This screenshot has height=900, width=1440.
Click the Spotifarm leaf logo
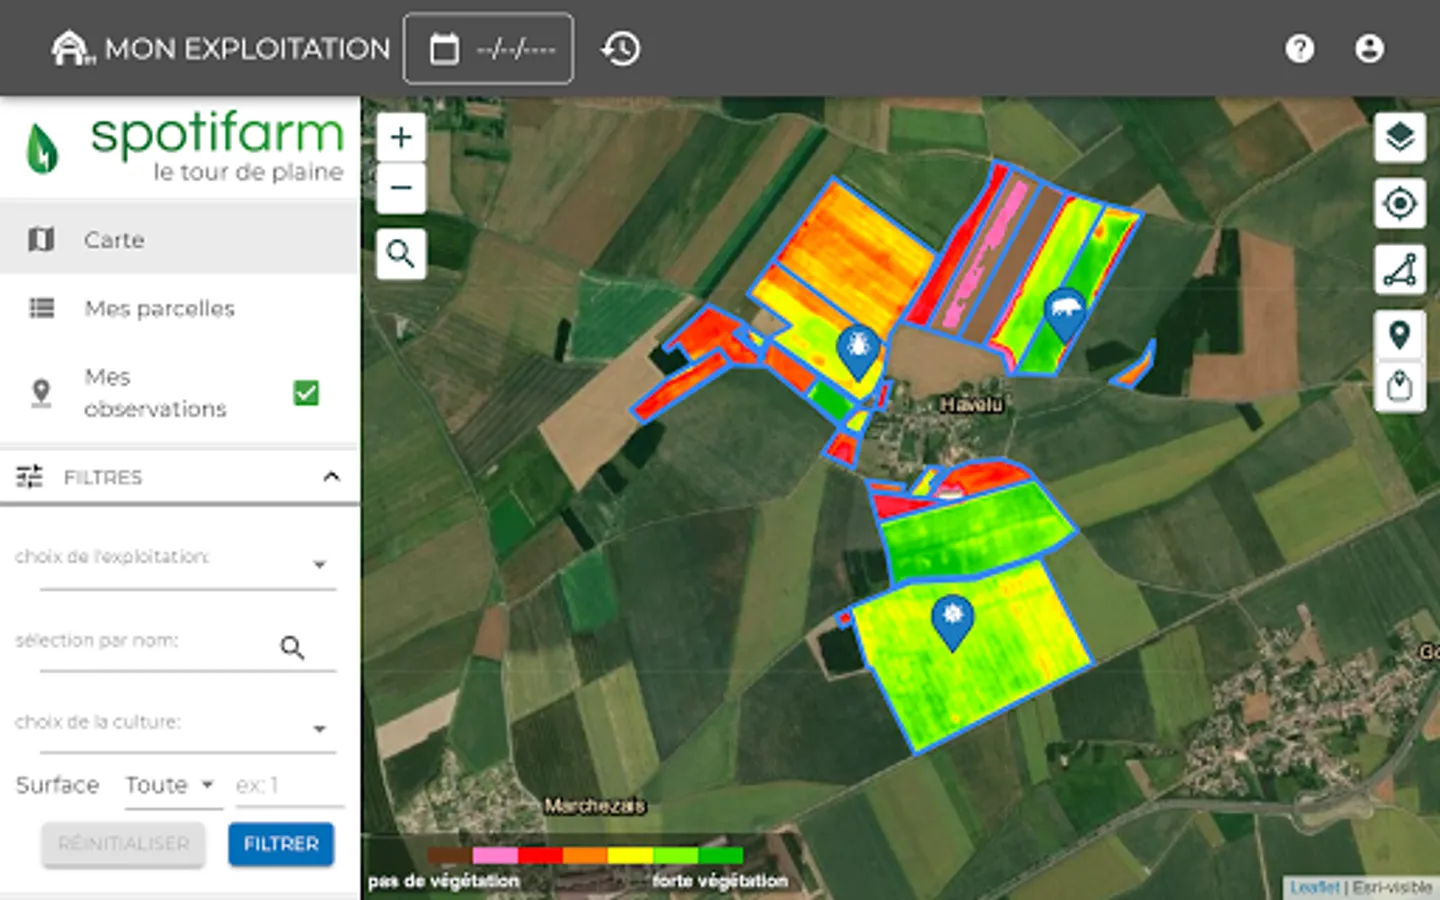point(42,148)
